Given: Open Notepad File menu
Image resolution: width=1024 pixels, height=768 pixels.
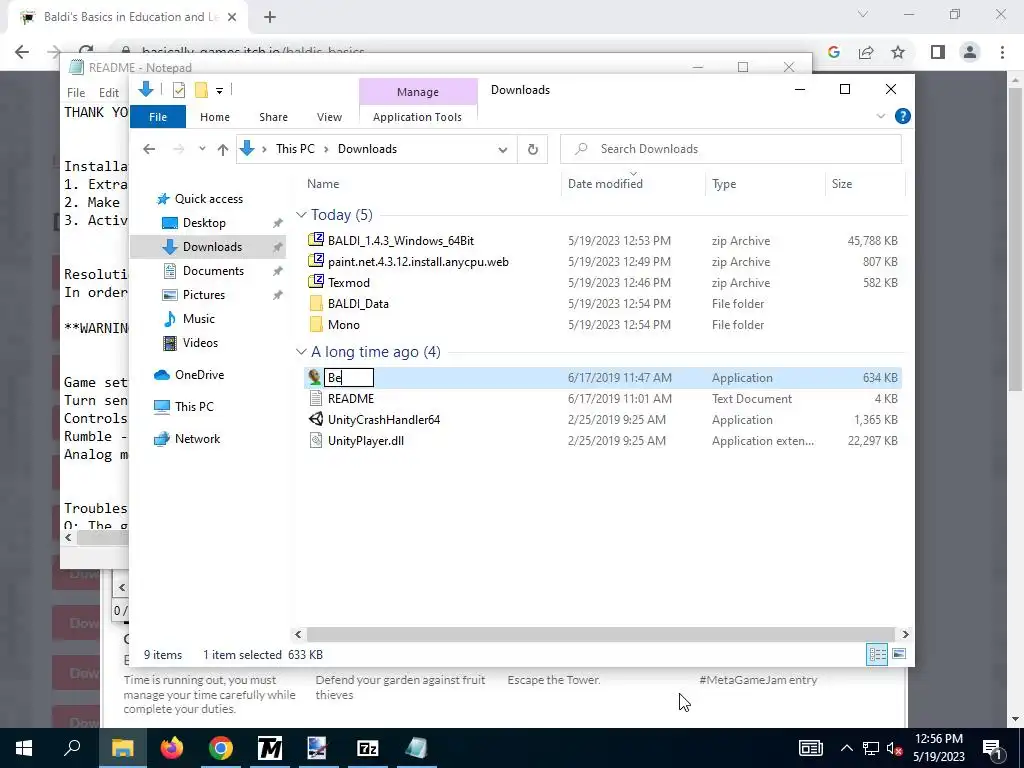Looking at the screenshot, I should click(x=76, y=93).
